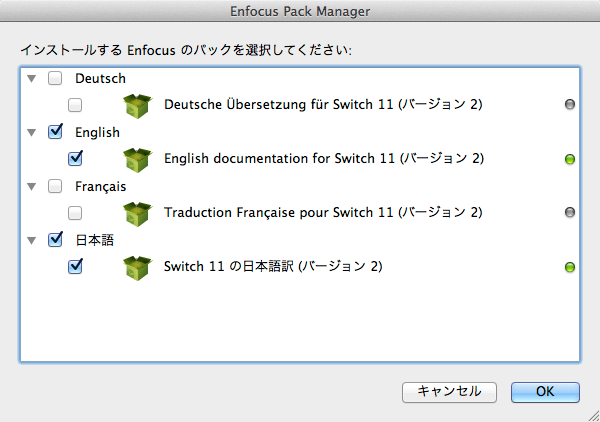This screenshot has height=422, width=600.
Task: Check the Deutsch group checkbox
Action: [x=55, y=78]
